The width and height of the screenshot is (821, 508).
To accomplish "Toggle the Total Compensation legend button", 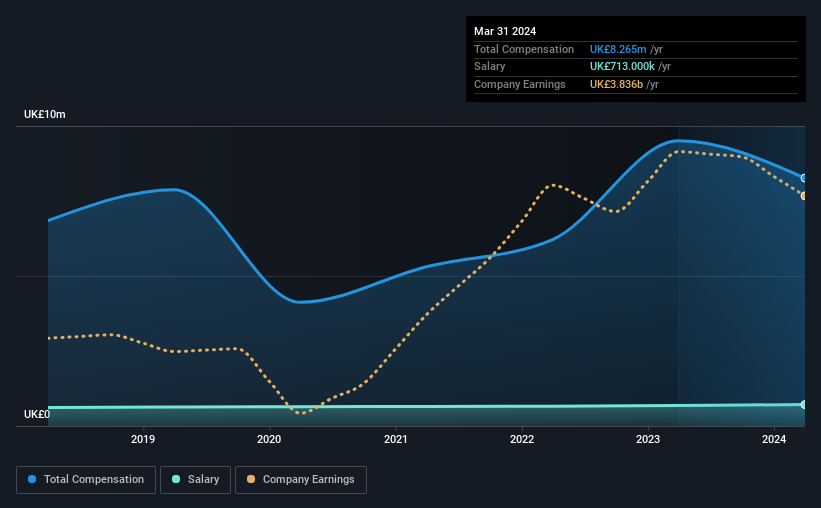I will 86,480.
